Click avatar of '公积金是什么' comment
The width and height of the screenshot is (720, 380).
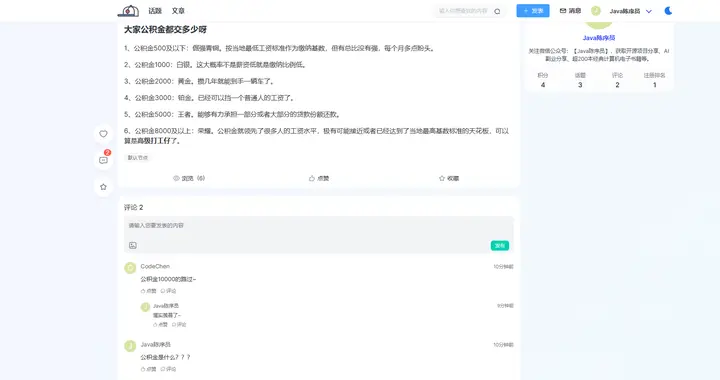click(130, 346)
